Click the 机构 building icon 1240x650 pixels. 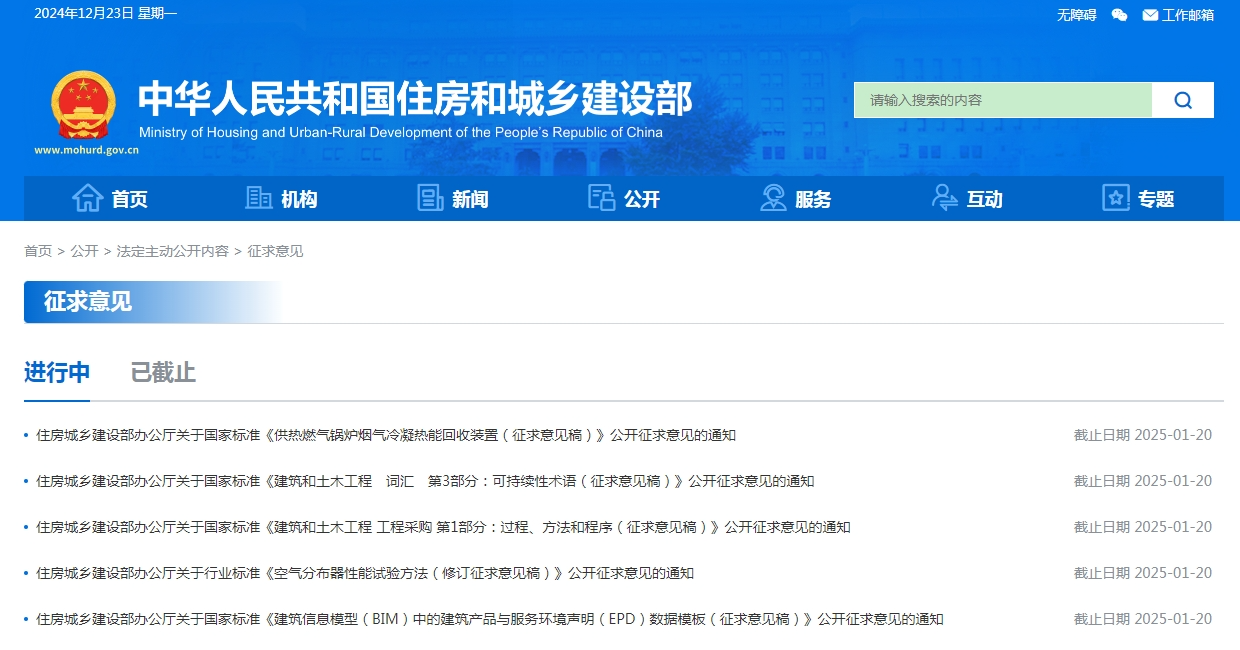tap(259, 198)
